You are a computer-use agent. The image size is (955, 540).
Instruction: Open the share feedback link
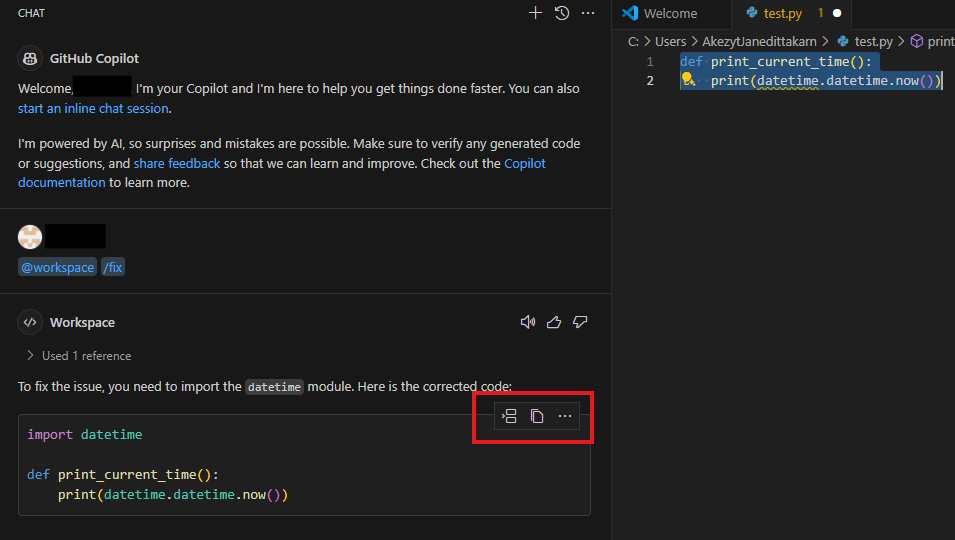177,163
